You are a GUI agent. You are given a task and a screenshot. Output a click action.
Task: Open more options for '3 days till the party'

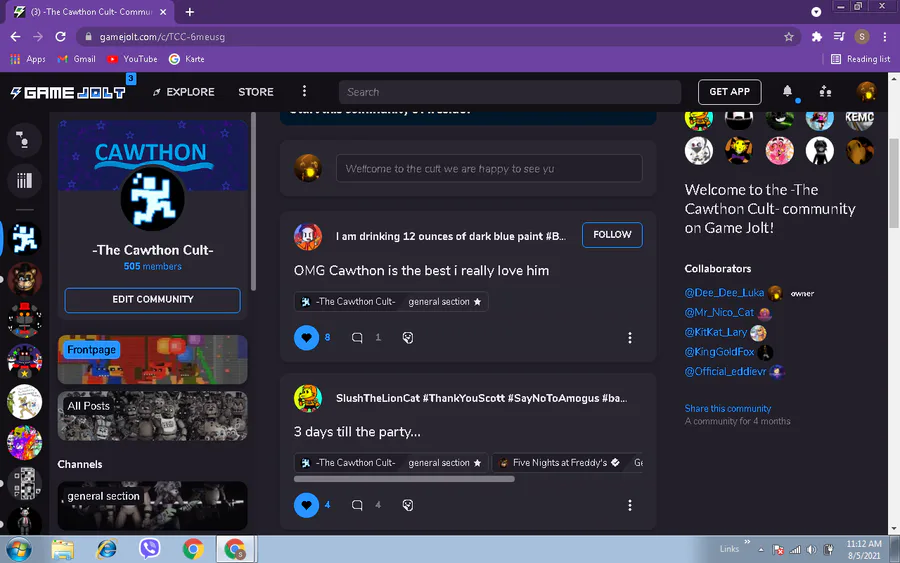point(630,505)
